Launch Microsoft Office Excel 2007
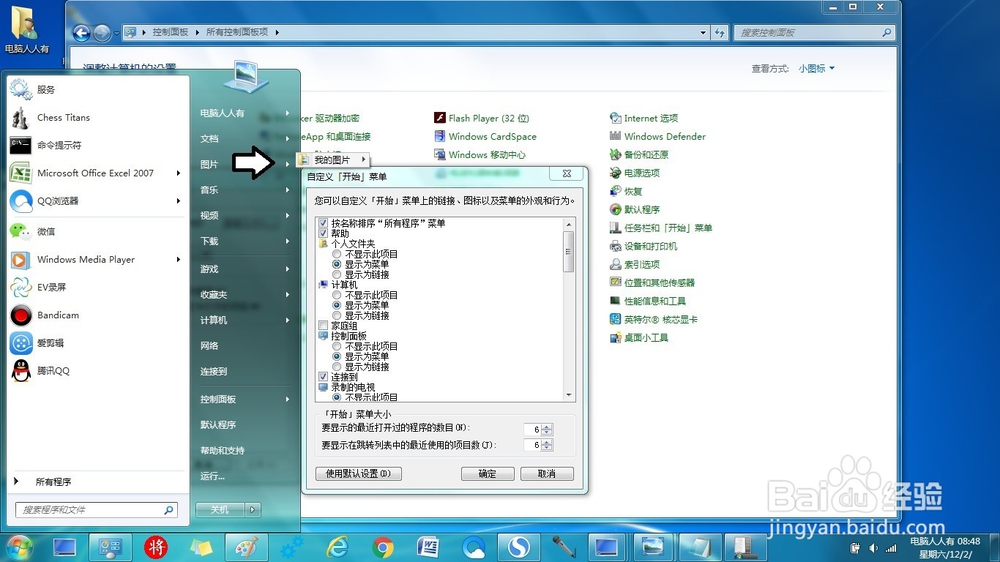1000x562 pixels. click(95, 173)
